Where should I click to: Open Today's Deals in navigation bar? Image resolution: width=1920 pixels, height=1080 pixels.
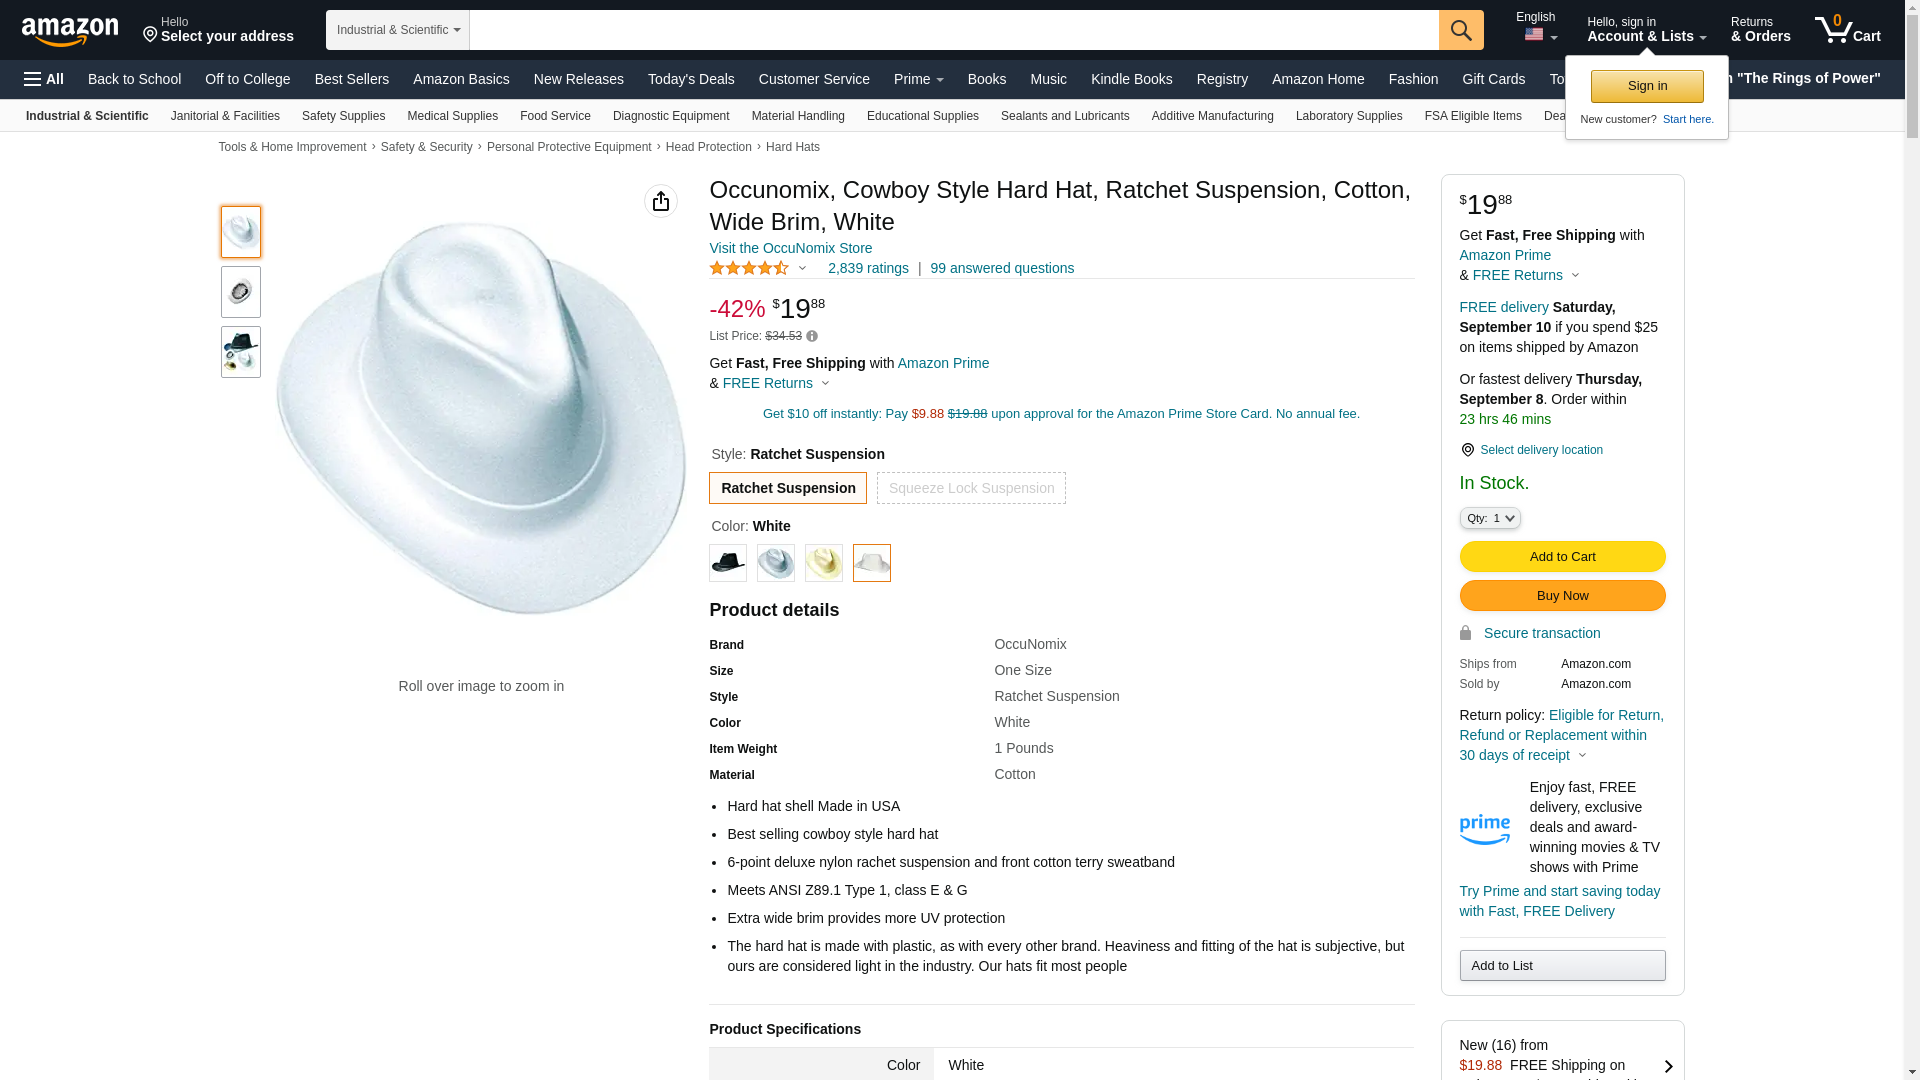(691, 79)
